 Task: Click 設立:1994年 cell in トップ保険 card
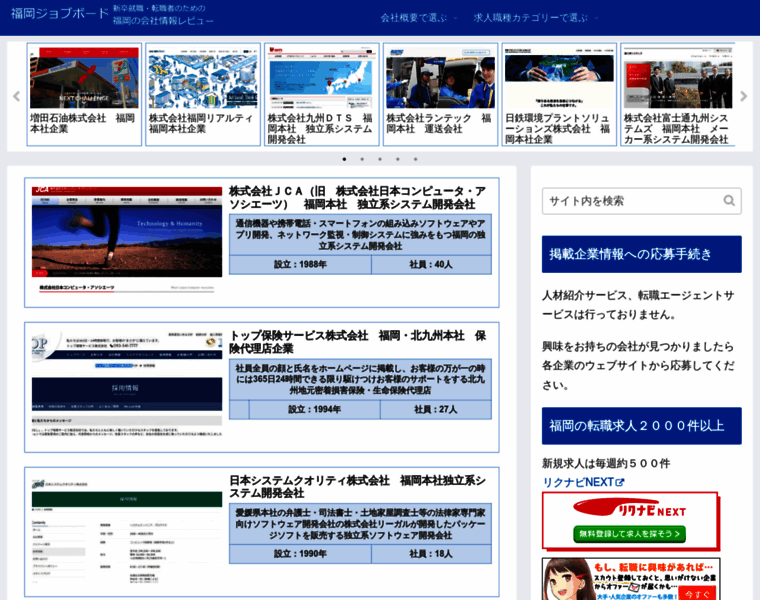[x=314, y=410]
